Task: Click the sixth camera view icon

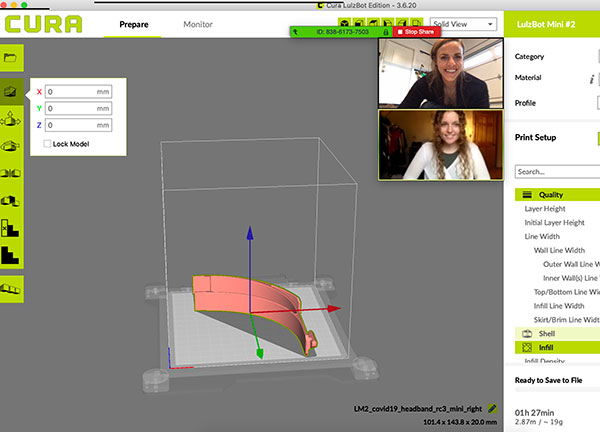Action: [x=416, y=23]
